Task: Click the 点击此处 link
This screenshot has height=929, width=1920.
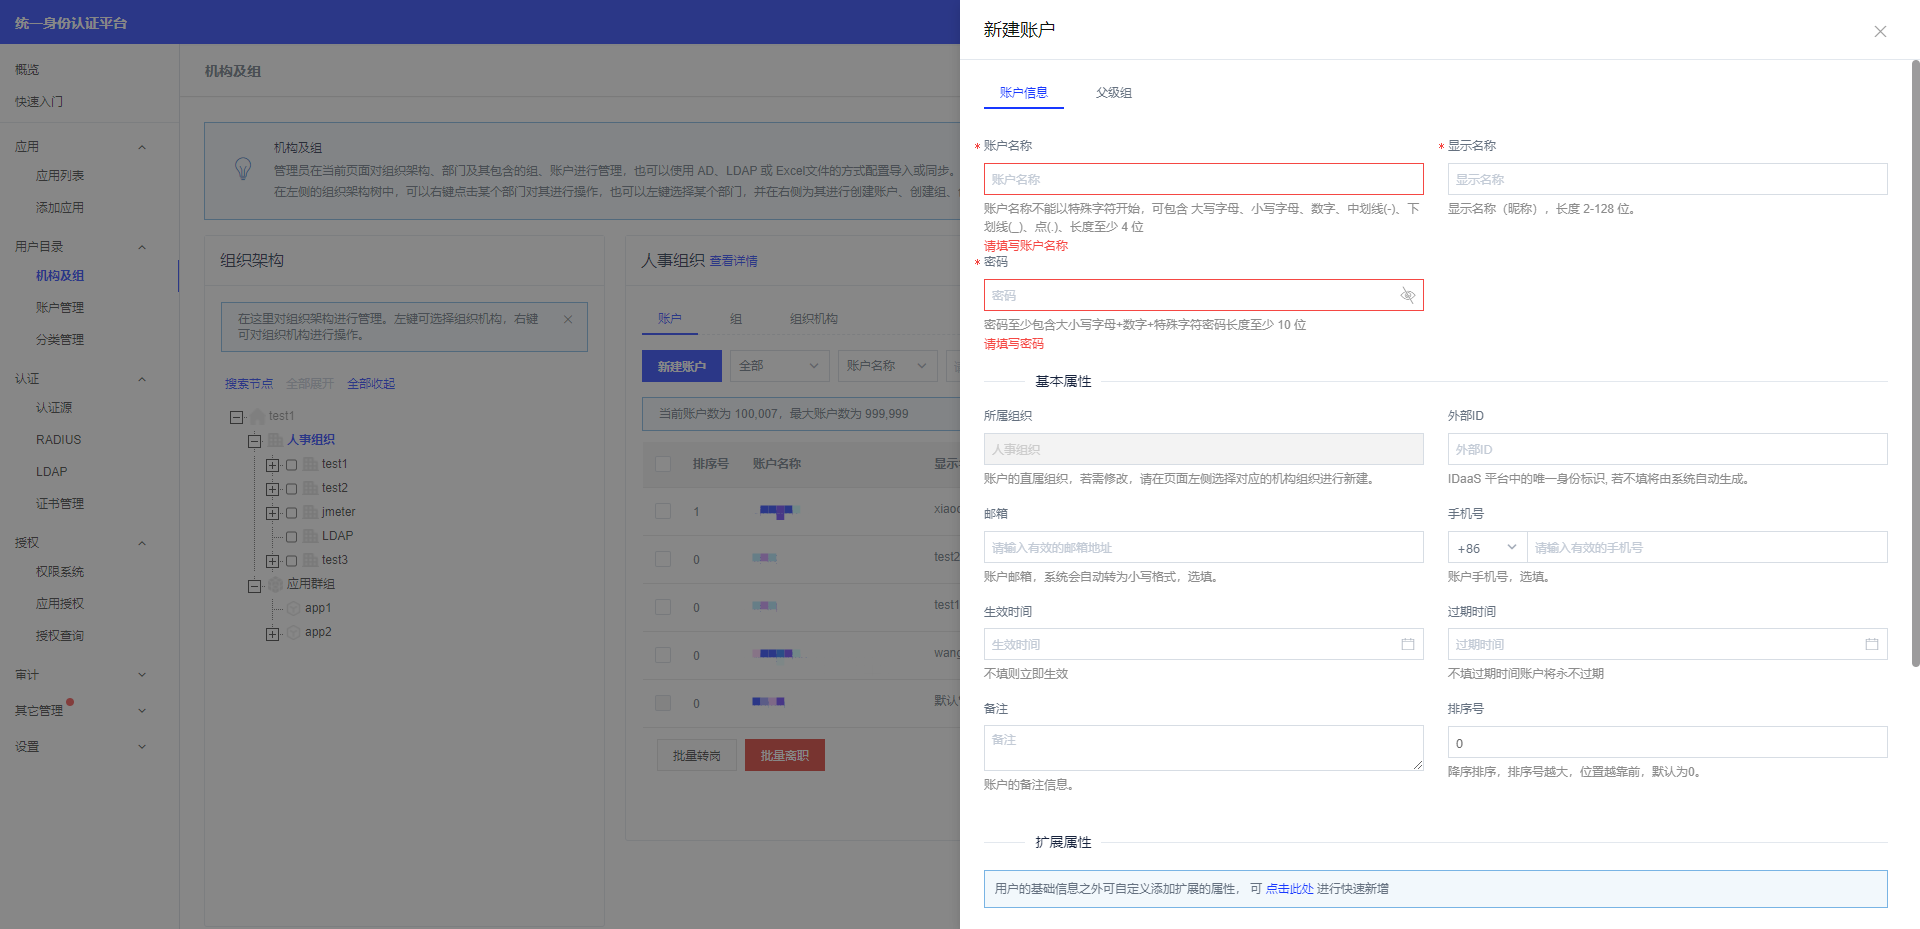Action: point(1289,889)
